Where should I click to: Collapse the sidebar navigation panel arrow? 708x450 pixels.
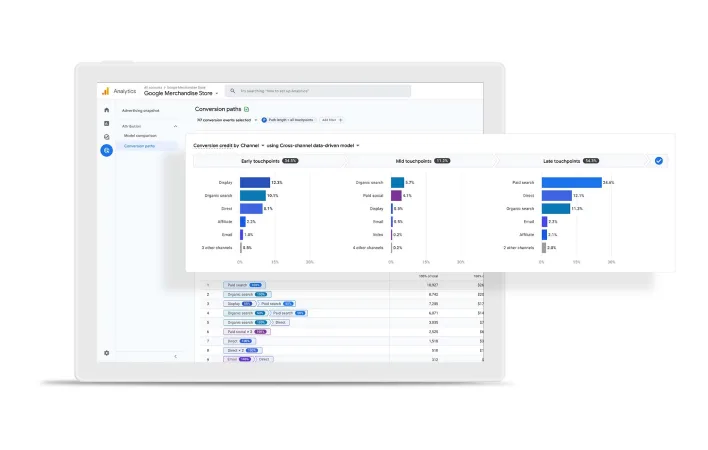[x=175, y=357]
